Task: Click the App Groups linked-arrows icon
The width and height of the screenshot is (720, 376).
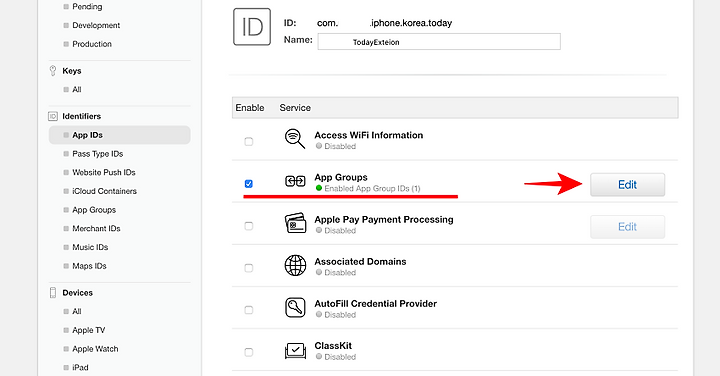Action: click(x=295, y=181)
